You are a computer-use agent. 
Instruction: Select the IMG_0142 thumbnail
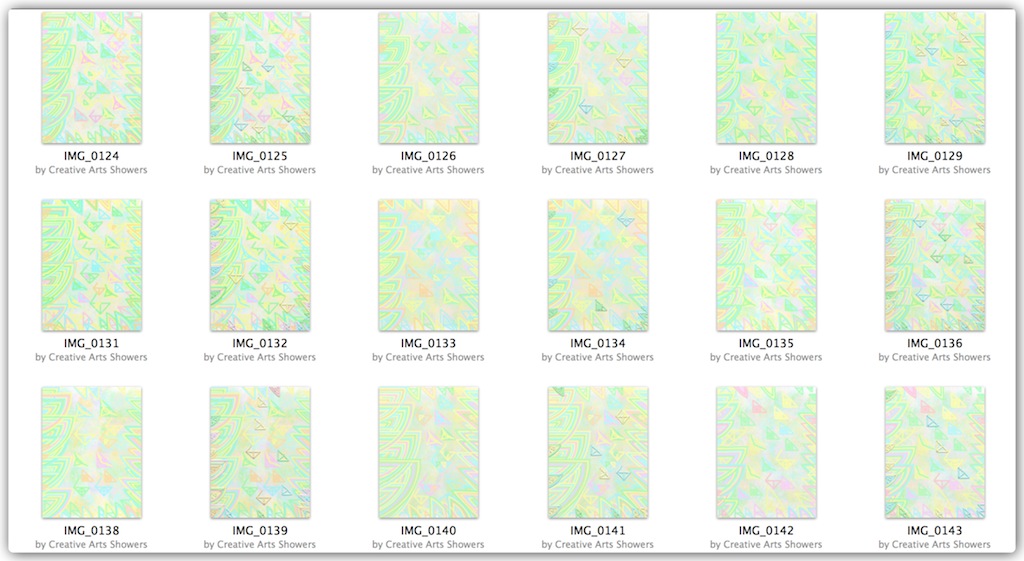[766, 453]
